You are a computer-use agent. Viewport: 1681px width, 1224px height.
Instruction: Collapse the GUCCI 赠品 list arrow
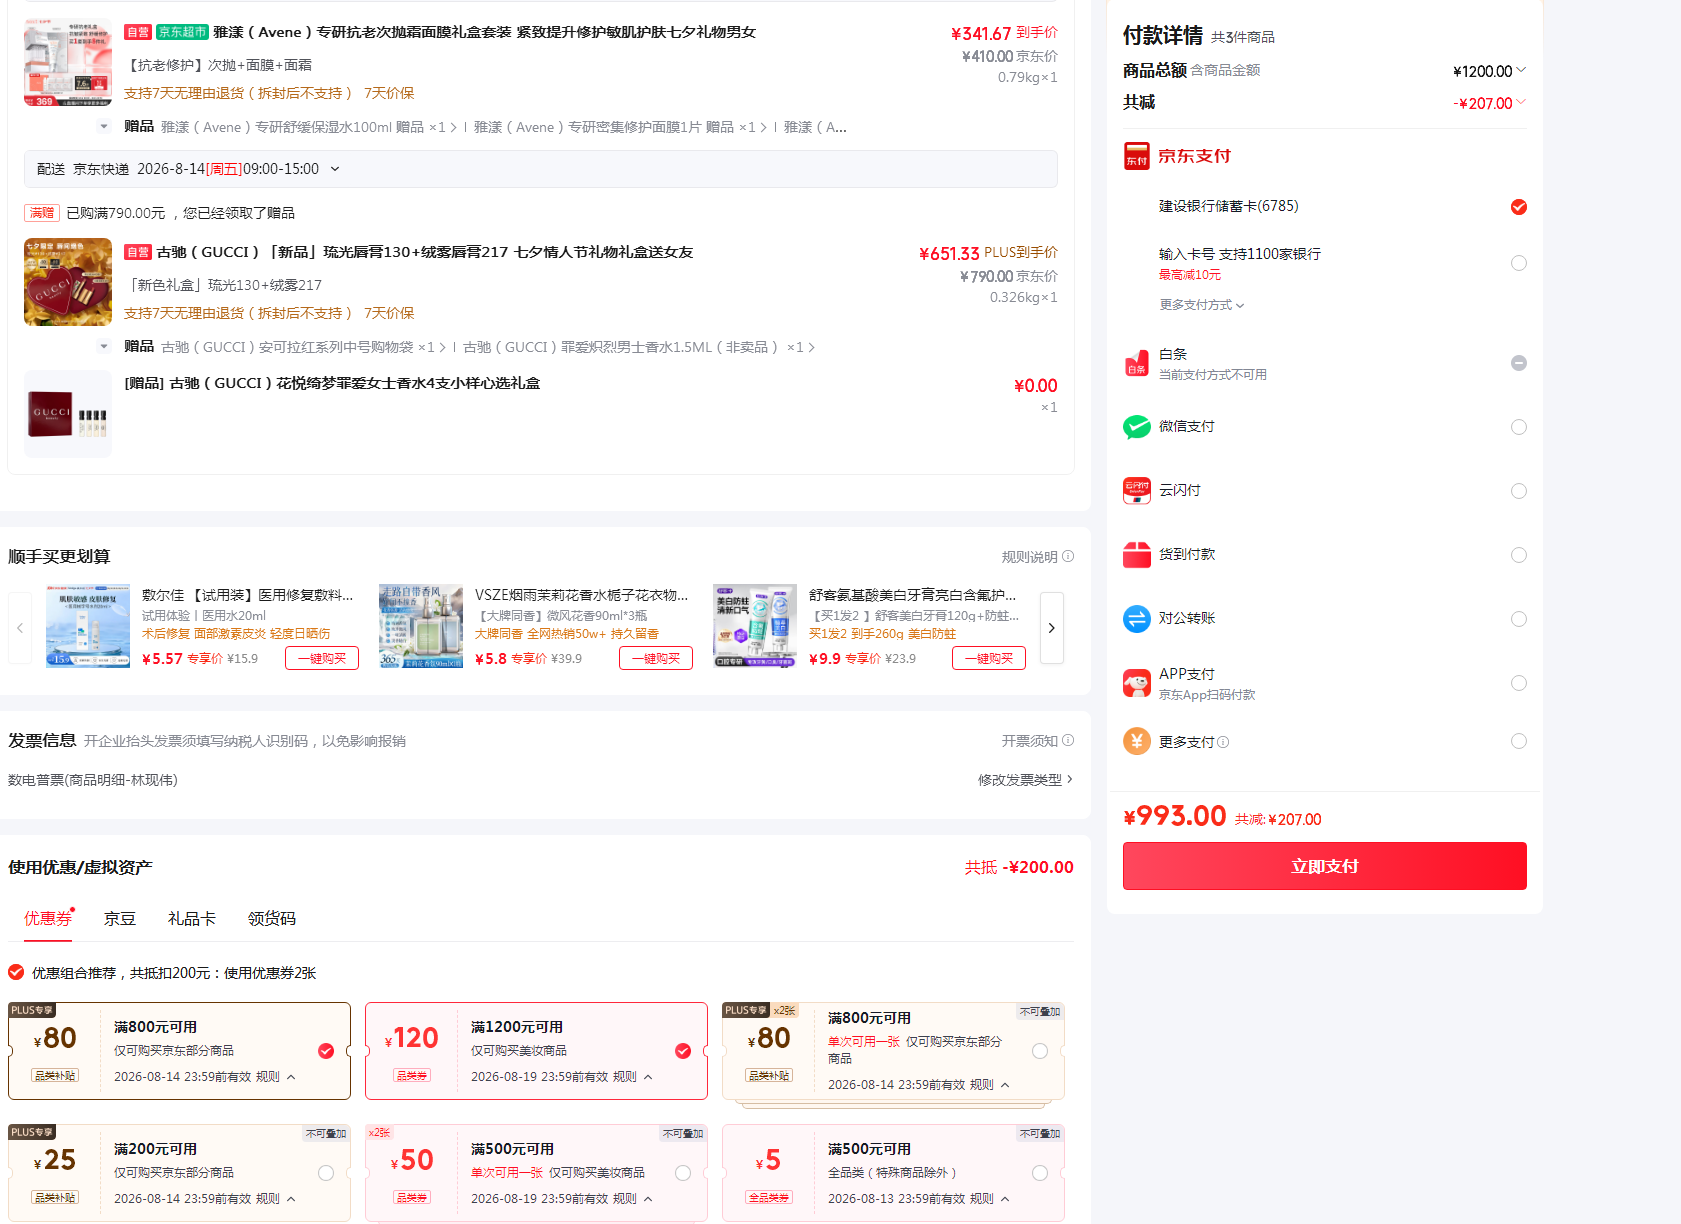104,347
